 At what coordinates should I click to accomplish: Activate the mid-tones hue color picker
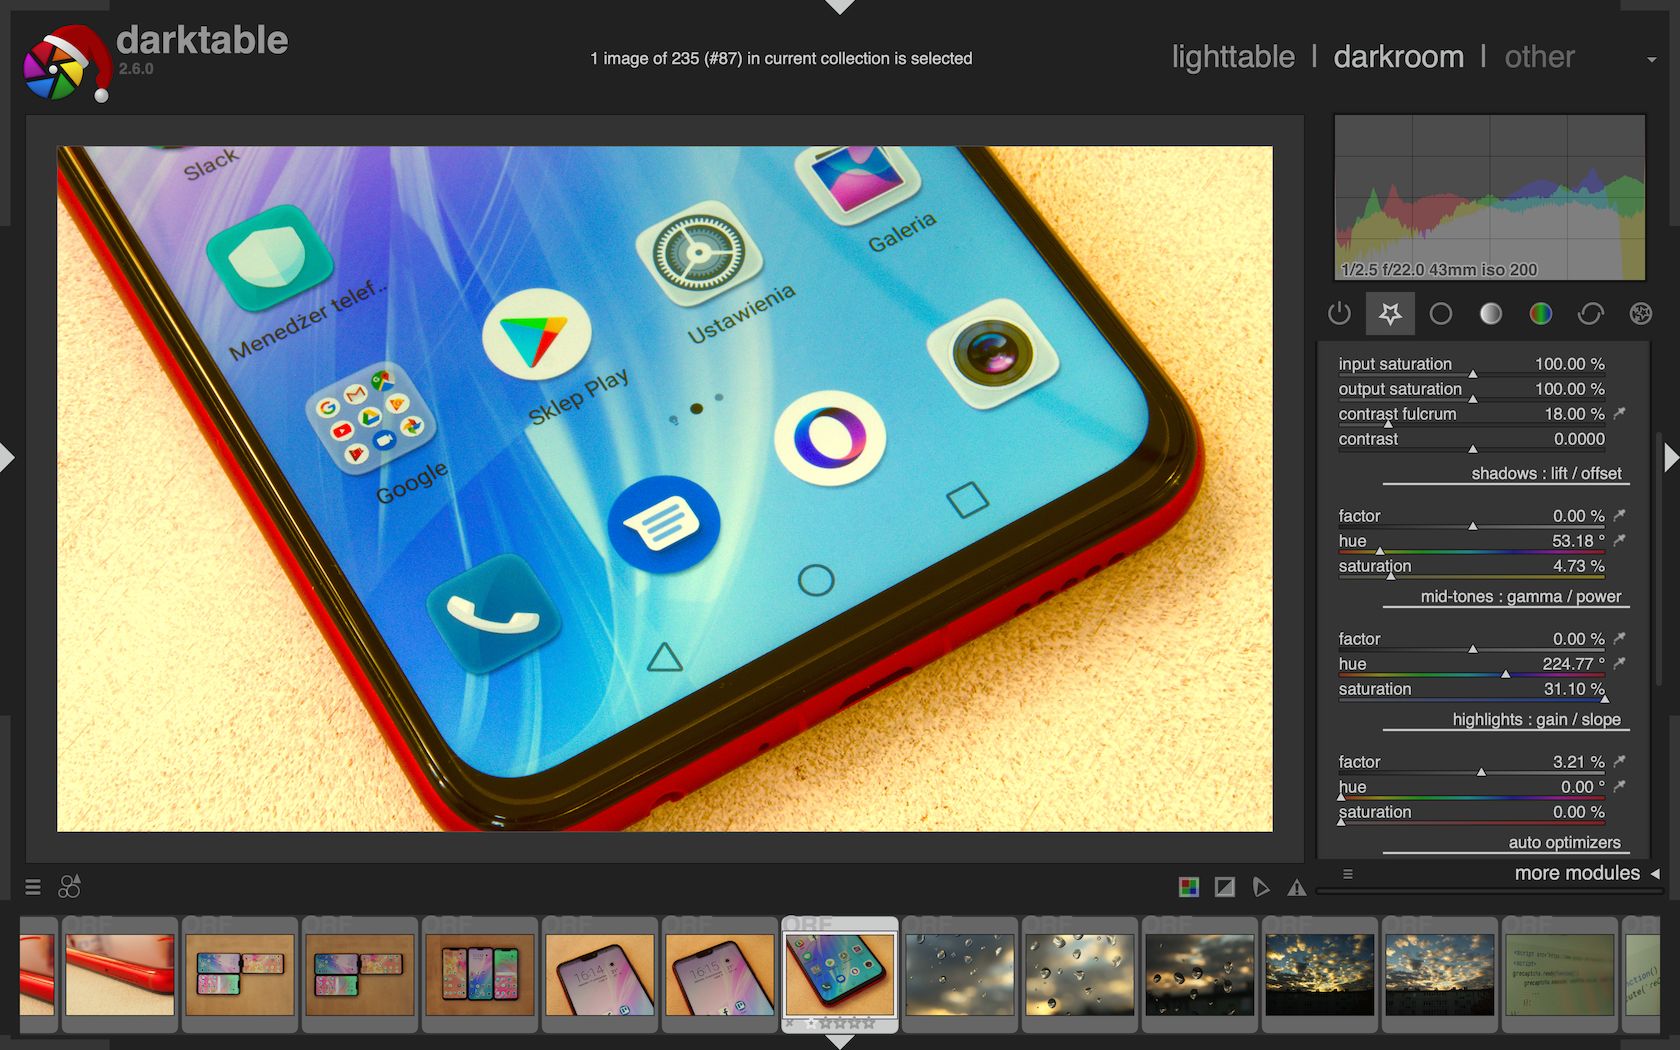point(1620,663)
